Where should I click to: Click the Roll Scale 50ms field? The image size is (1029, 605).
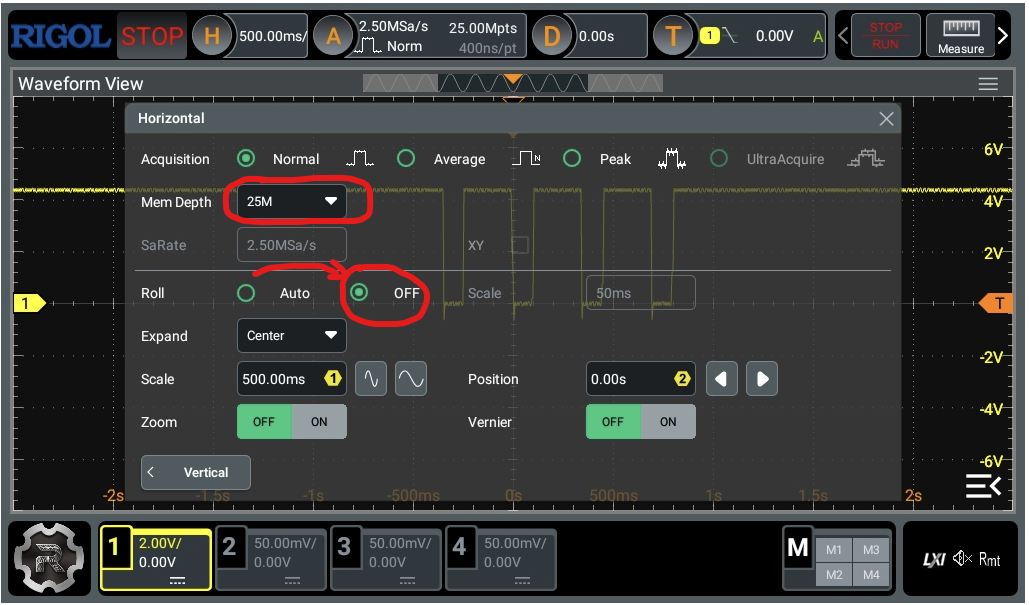click(x=640, y=293)
